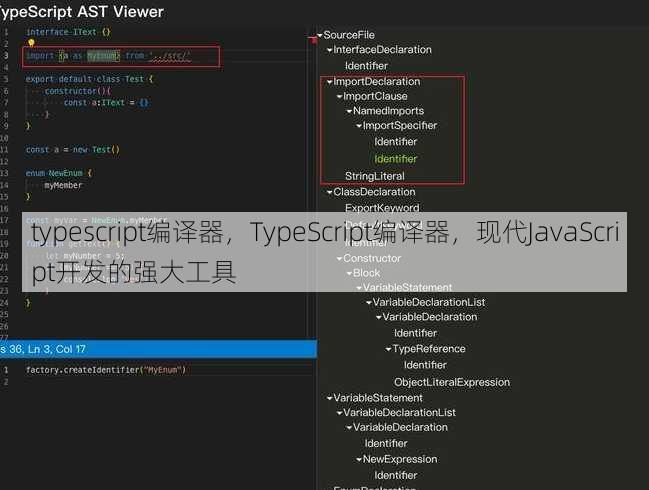649x490 pixels.
Task: Click 'Ln 3, Col 17' in status bar
Action: (x=56, y=349)
